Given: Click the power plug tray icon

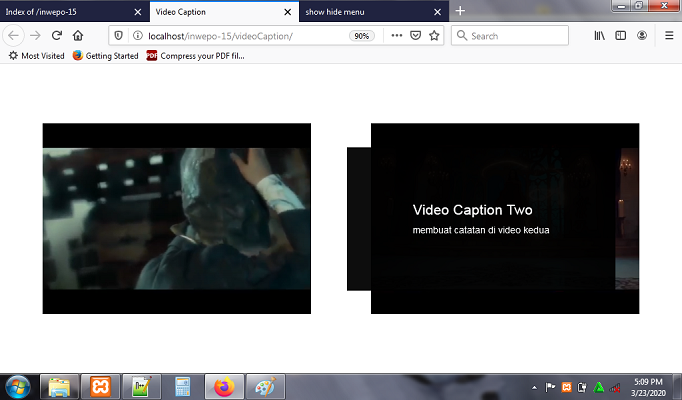Looking at the screenshot, I should point(582,387).
